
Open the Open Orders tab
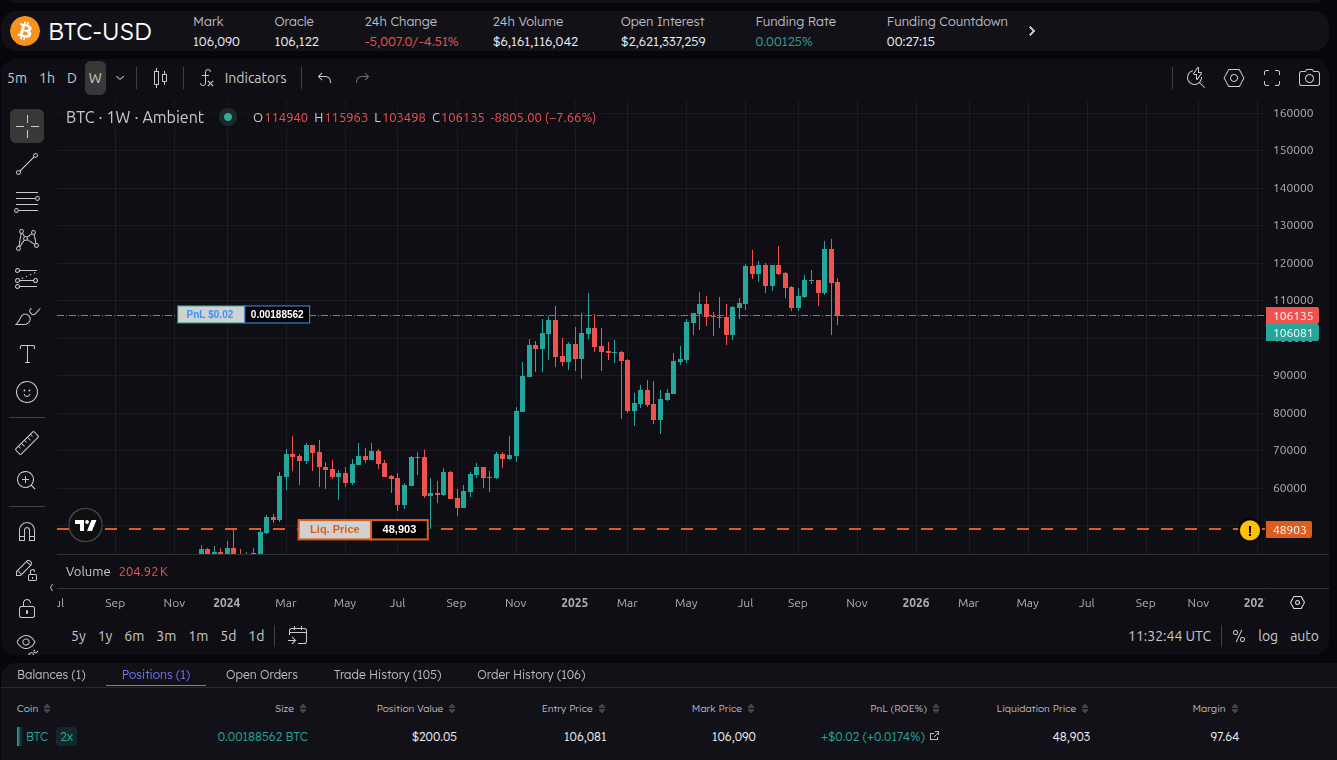point(261,674)
